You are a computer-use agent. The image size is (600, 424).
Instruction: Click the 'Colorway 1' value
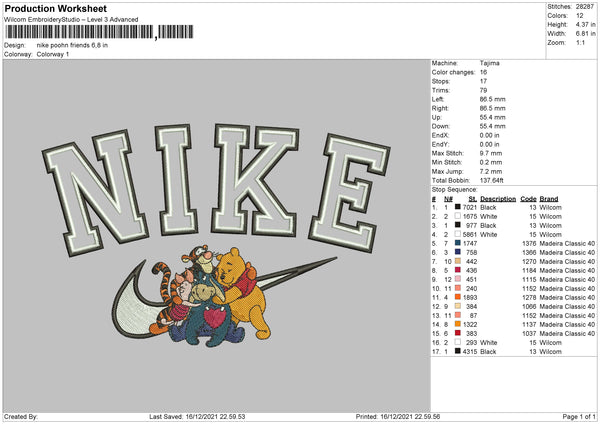point(53,54)
